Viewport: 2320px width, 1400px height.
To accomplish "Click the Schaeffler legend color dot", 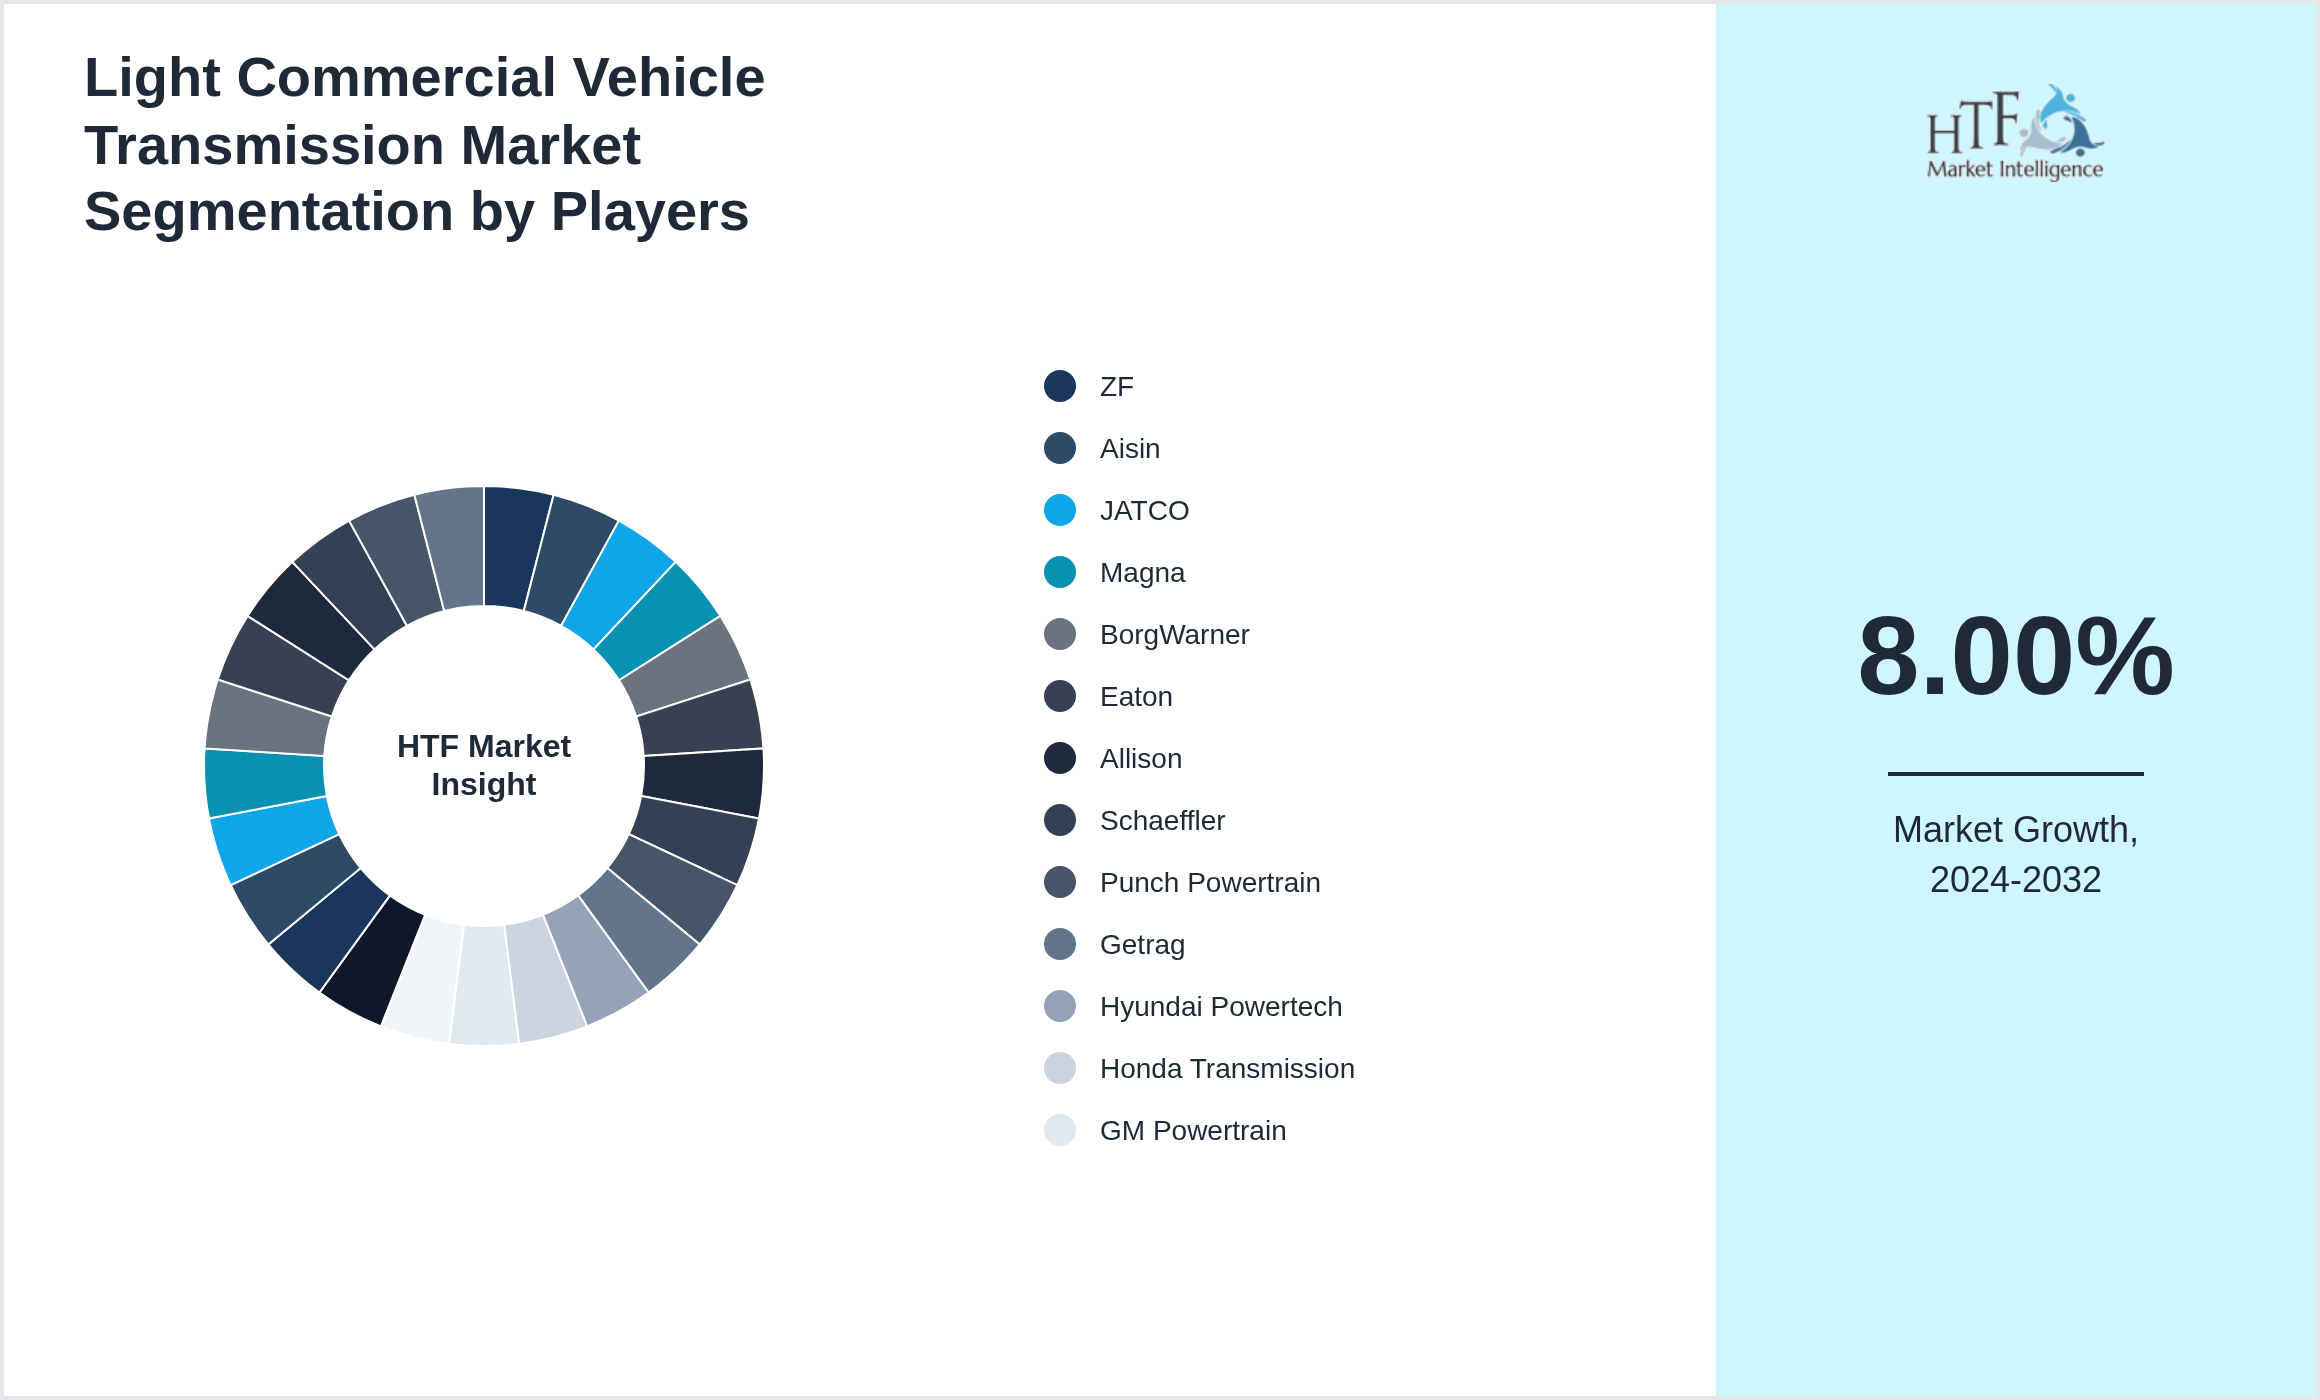I will point(1060,820).
